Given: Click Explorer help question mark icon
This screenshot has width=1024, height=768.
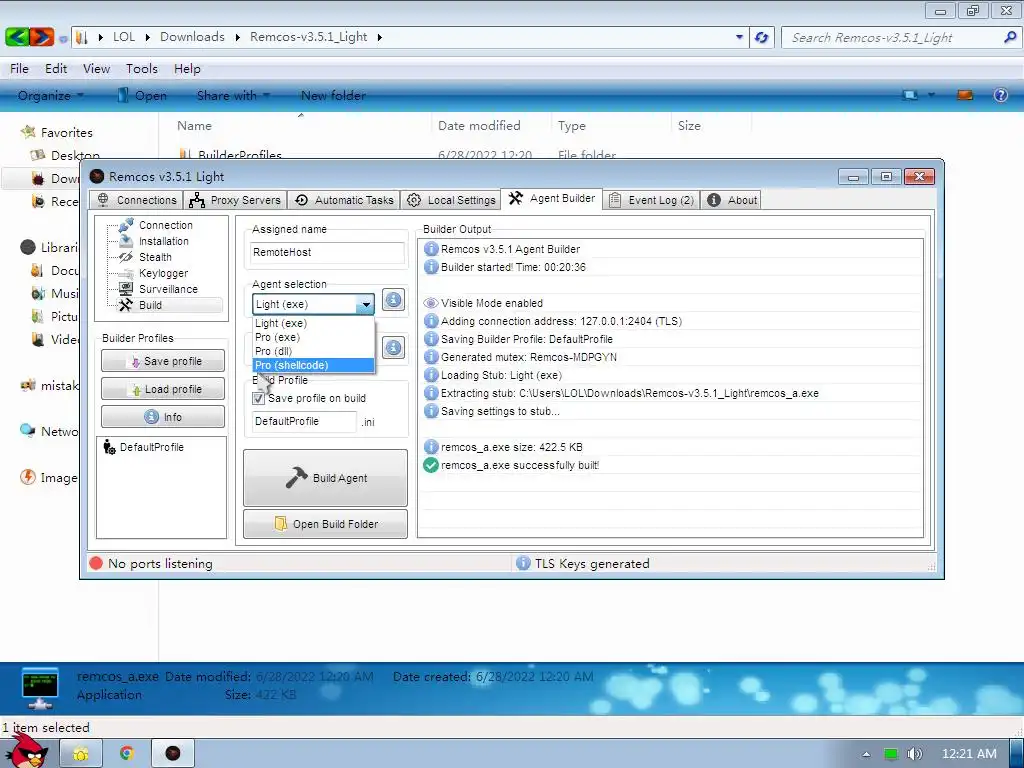Looking at the screenshot, I should [x=1000, y=95].
